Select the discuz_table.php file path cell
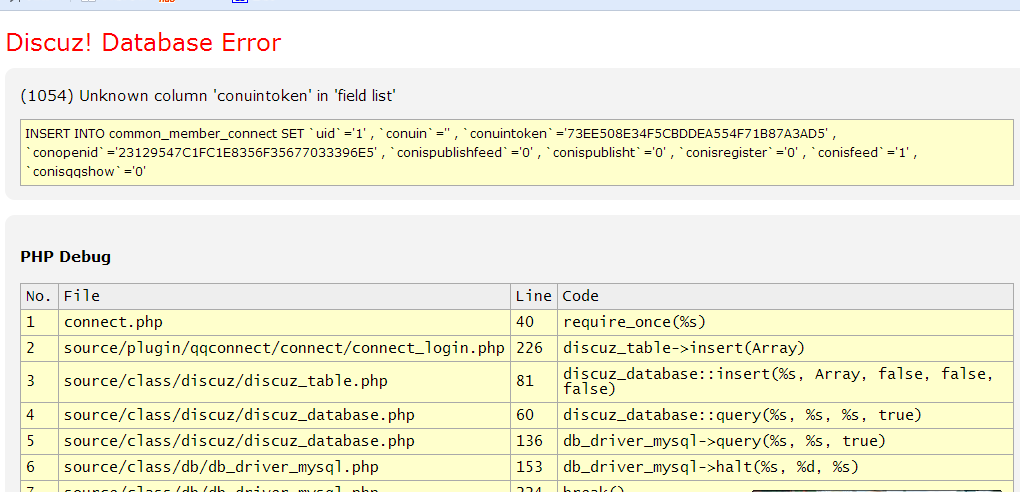Screen dimensions: 1020x492 click(226, 381)
